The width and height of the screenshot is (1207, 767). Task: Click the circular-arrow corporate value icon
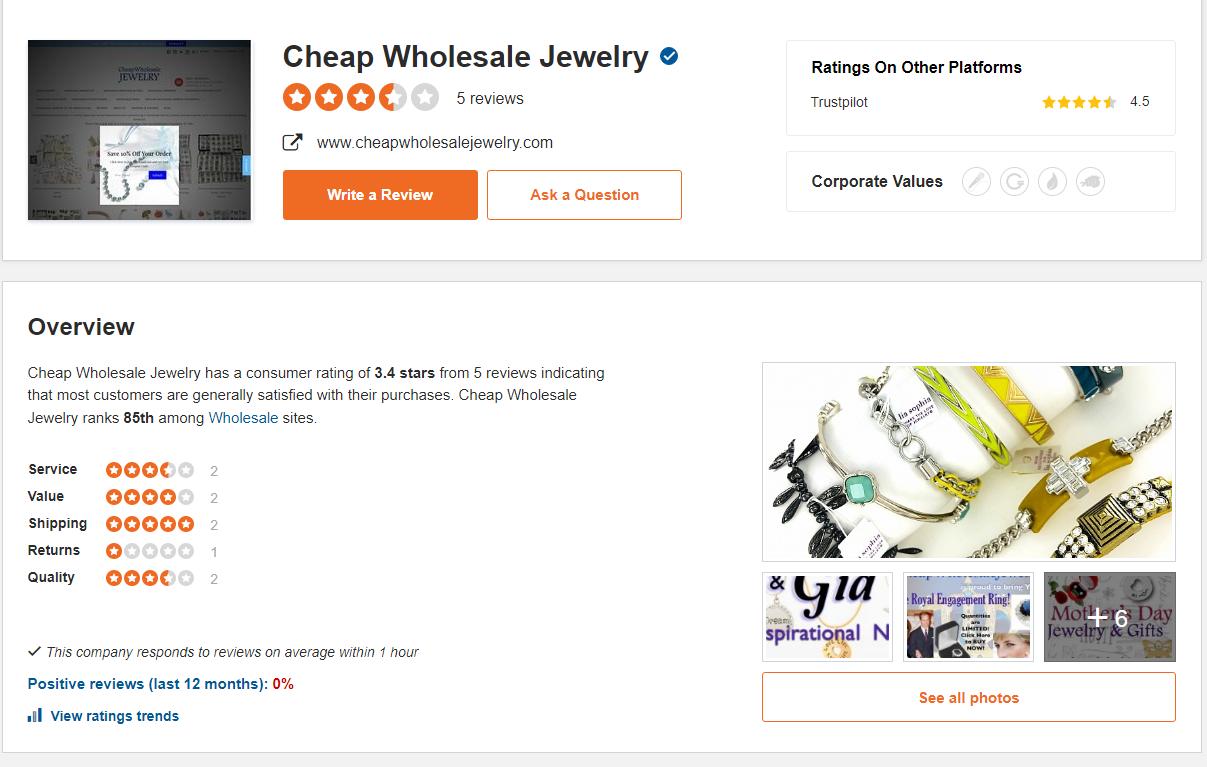point(1014,182)
